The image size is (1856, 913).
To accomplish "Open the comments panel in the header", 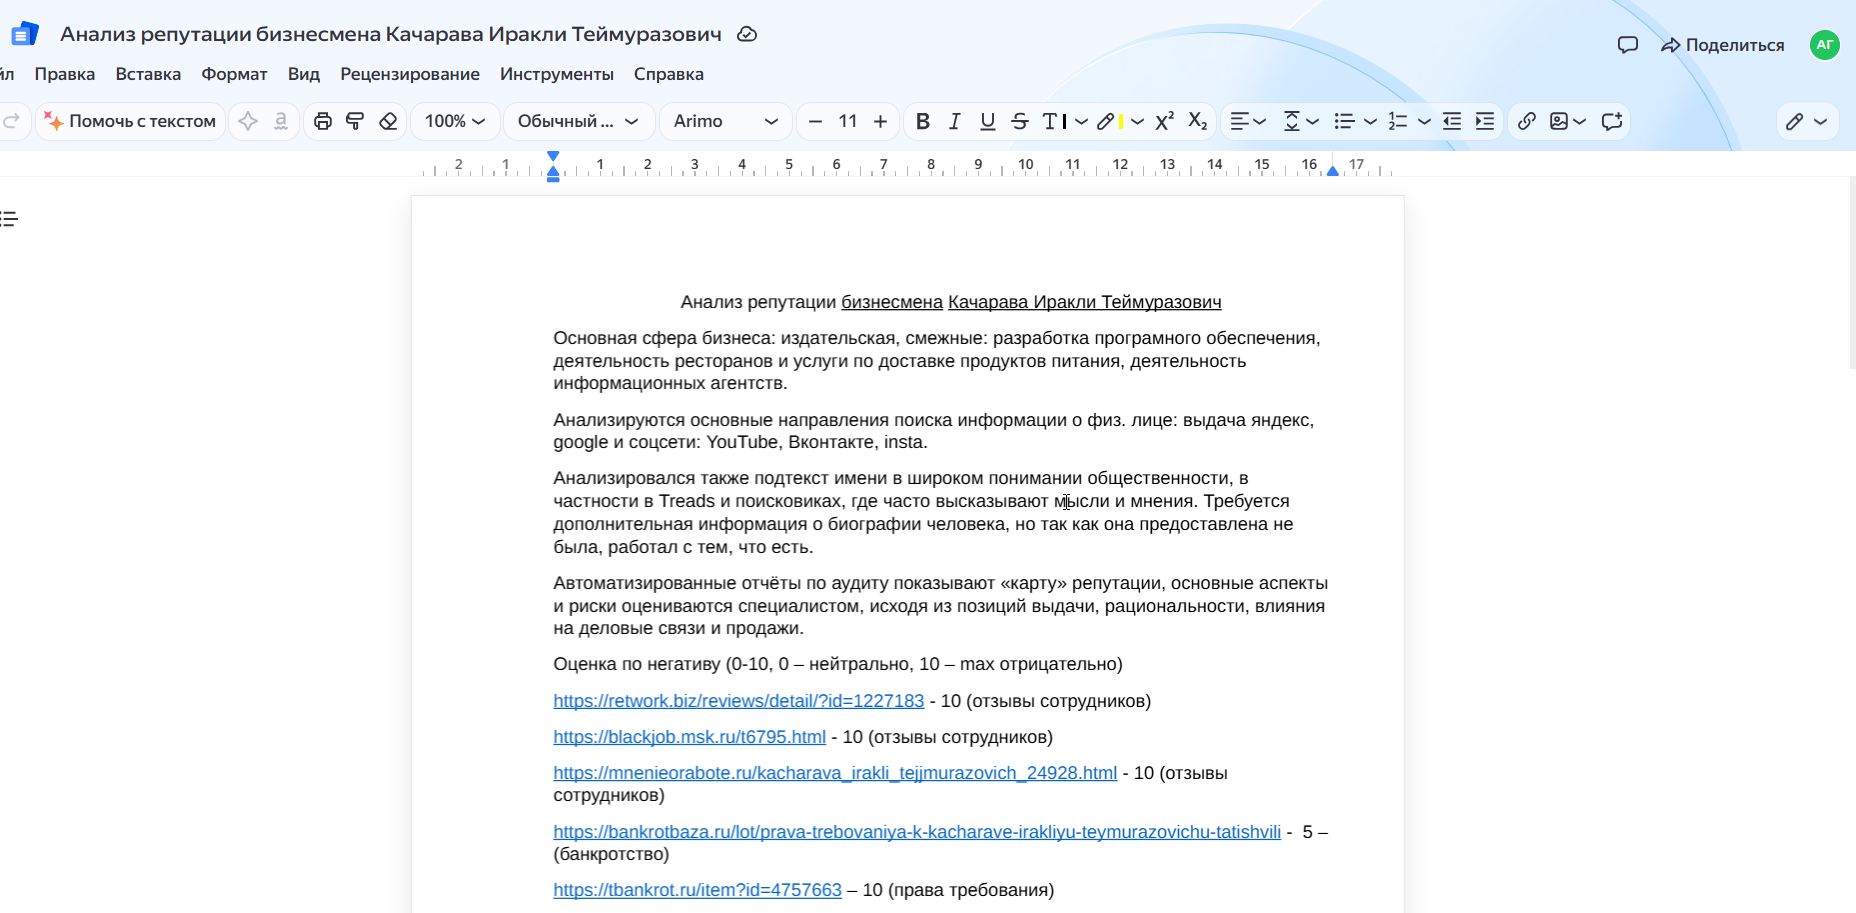I will click(x=1628, y=45).
